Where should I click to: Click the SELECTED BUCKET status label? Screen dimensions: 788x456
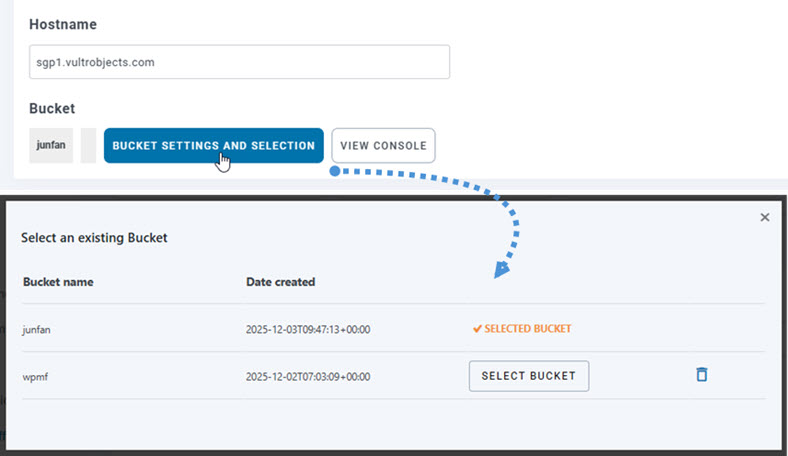[x=527, y=328]
